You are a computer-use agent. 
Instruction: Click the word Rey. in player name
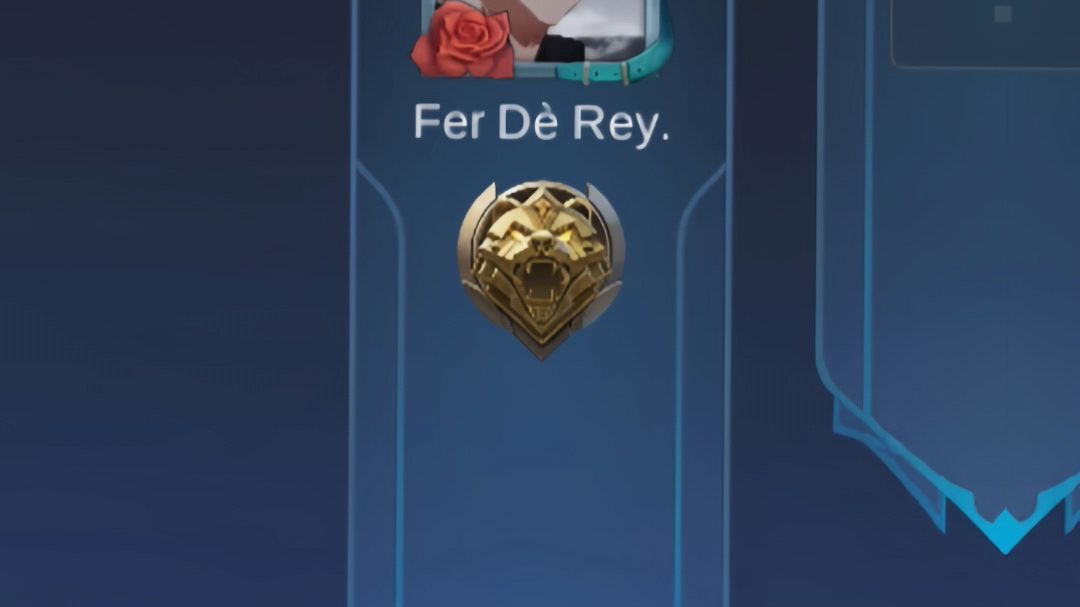(x=621, y=126)
